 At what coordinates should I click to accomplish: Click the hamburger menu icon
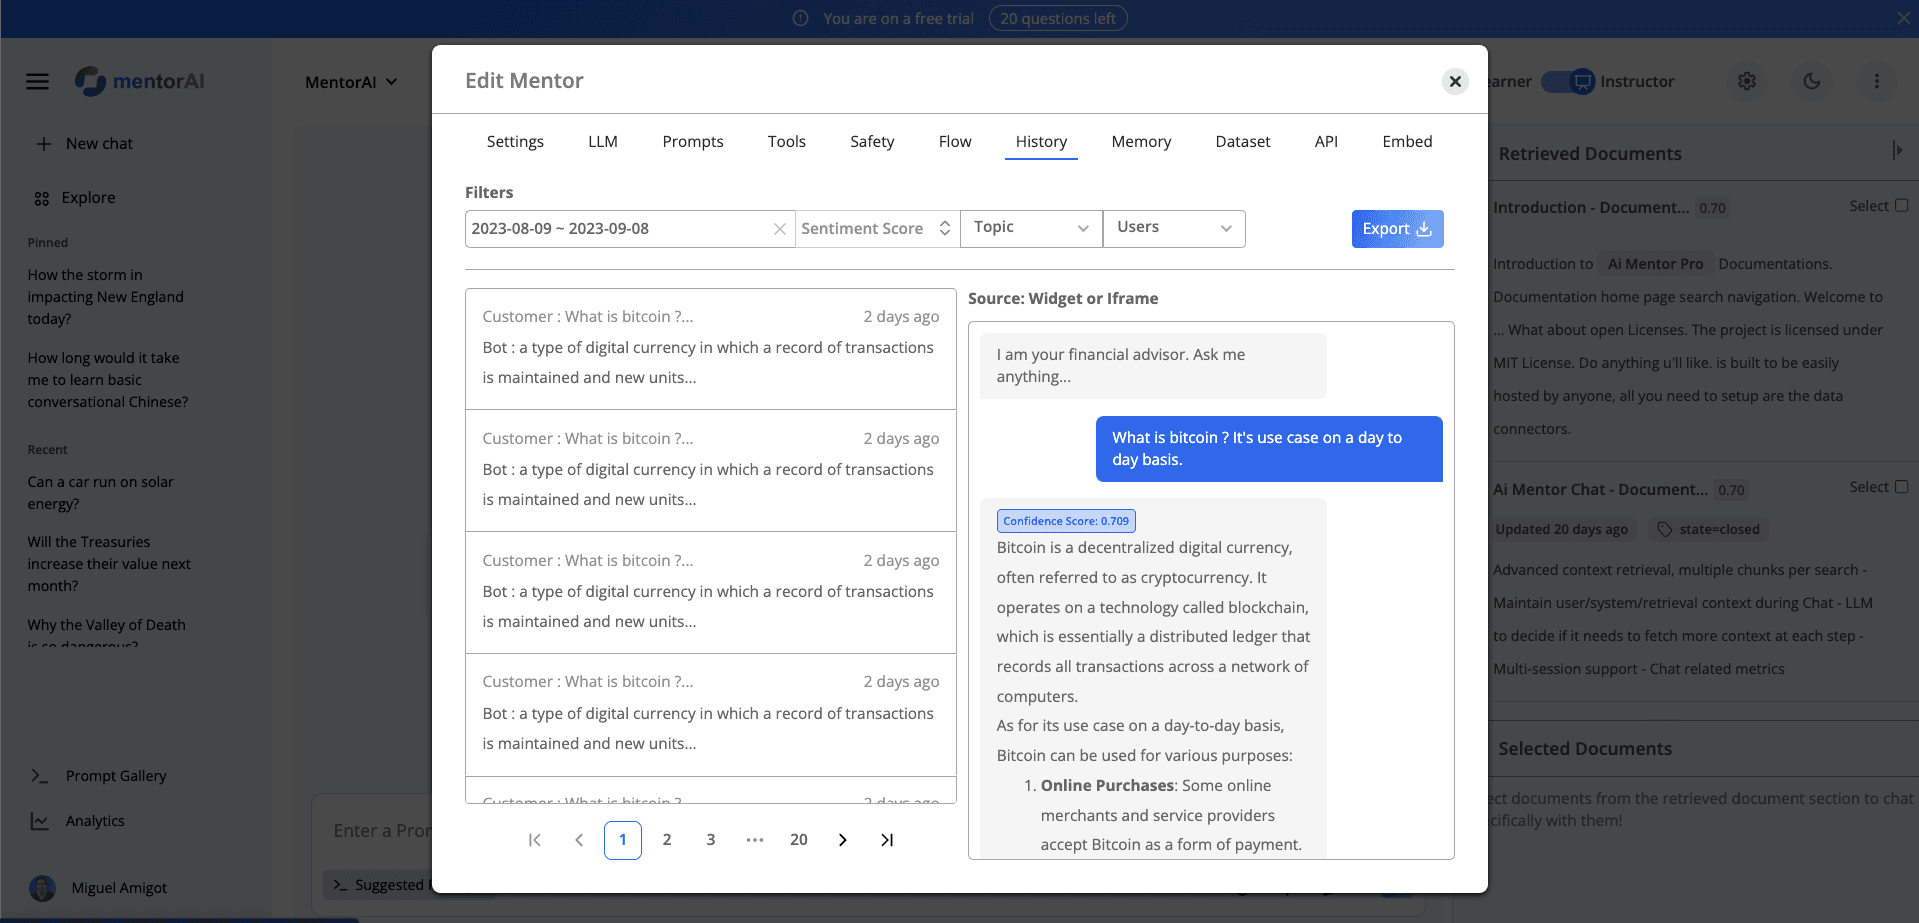click(37, 81)
